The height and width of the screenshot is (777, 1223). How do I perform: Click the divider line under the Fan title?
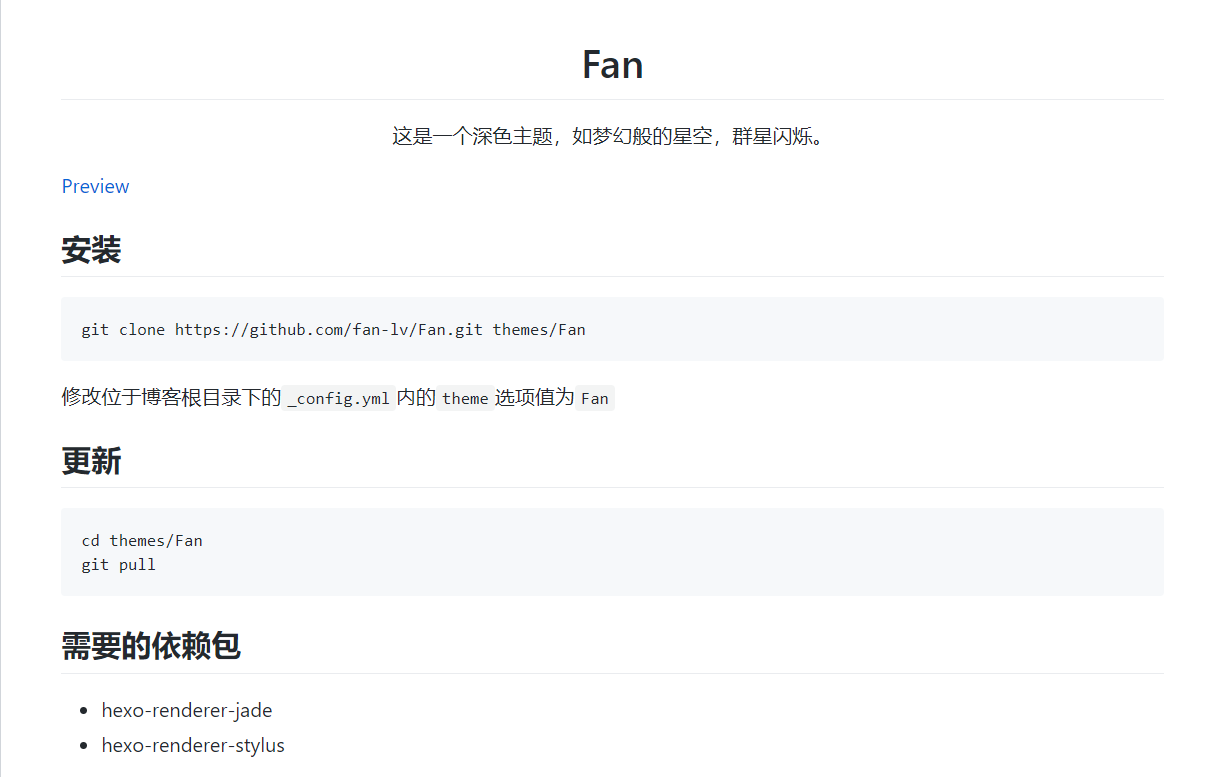coord(612,98)
